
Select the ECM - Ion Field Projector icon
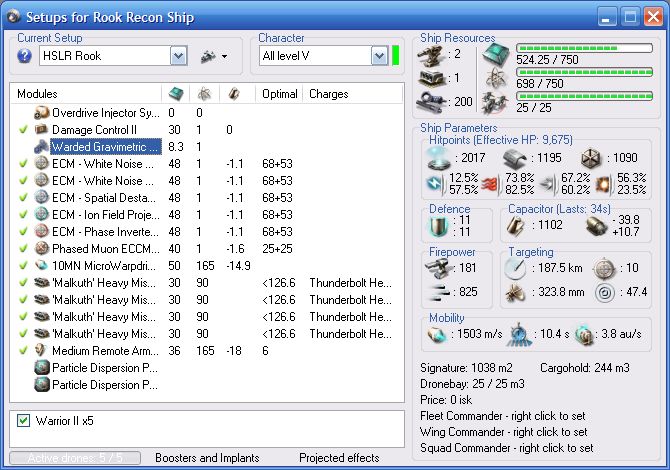(41, 214)
